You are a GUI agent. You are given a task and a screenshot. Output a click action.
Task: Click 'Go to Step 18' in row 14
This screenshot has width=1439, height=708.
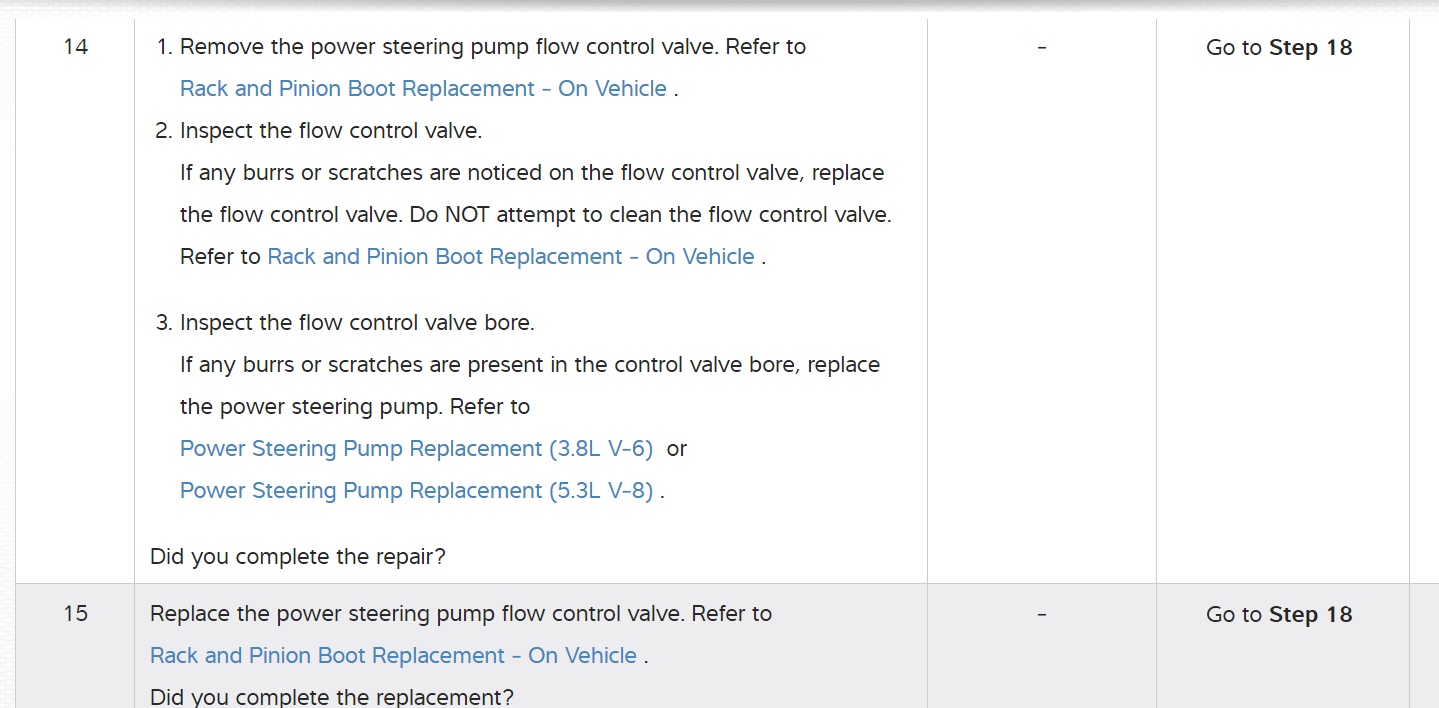click(x=1279, y=48)
